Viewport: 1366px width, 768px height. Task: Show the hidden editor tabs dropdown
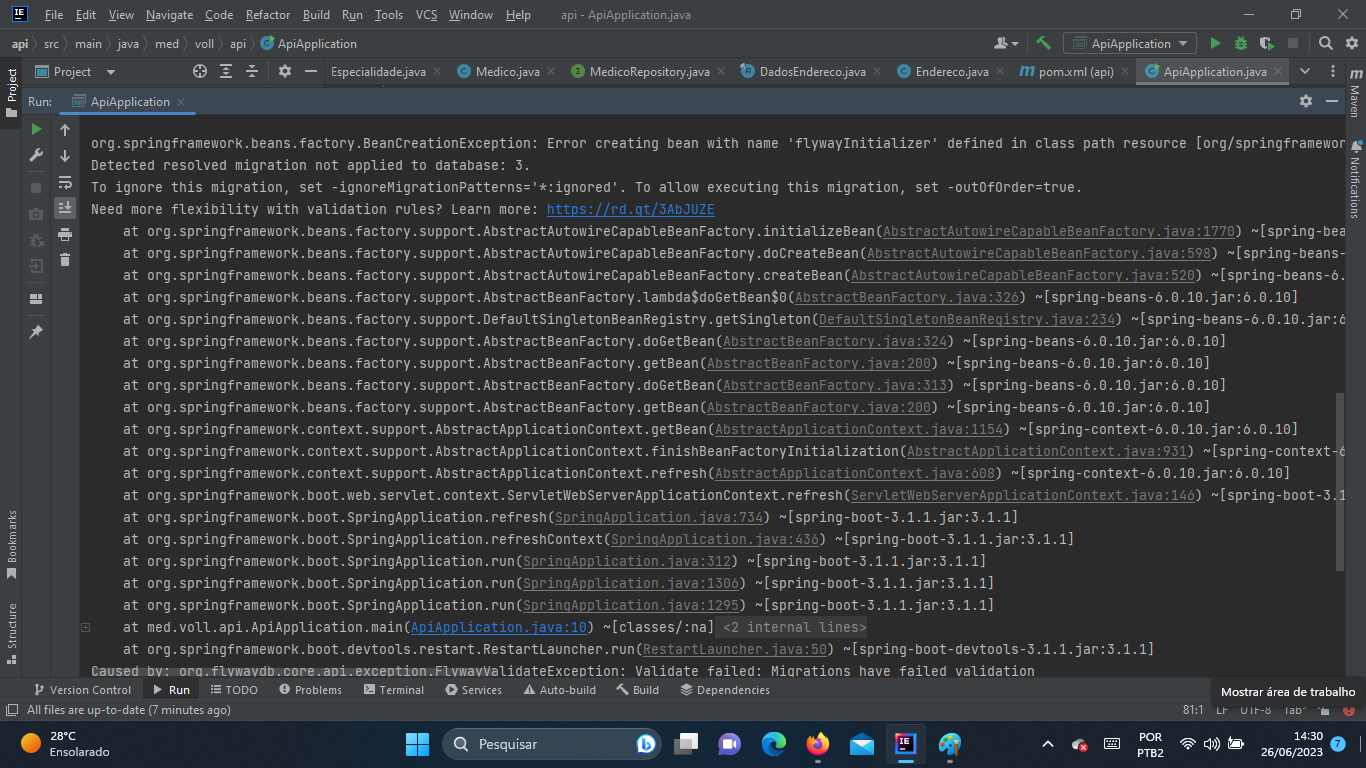(1305, 71)
